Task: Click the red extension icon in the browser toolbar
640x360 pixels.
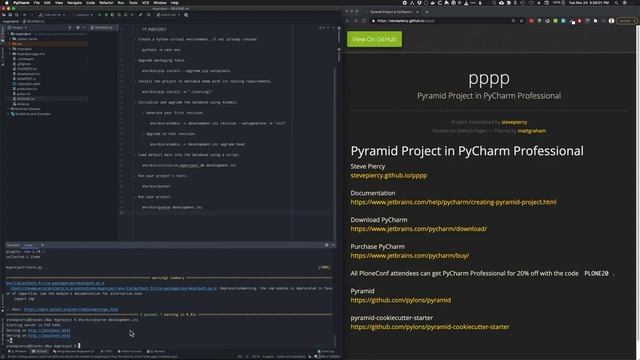Action: (531, 20)
